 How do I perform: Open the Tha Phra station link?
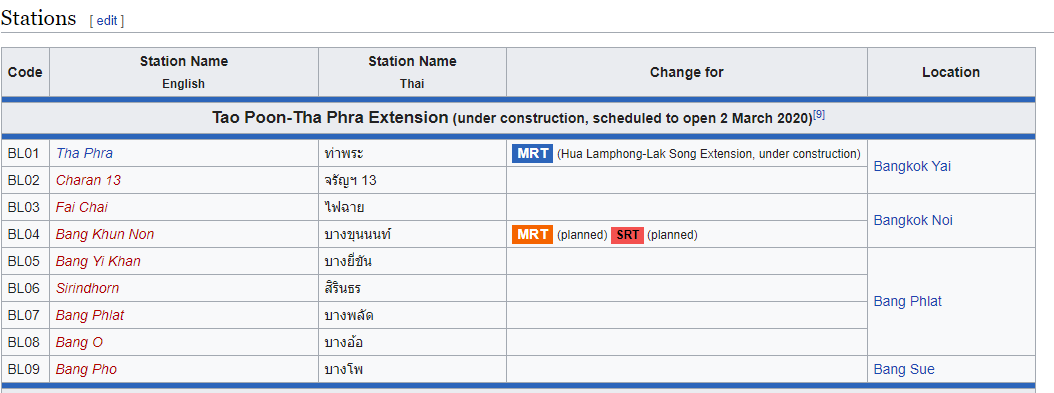84,153
